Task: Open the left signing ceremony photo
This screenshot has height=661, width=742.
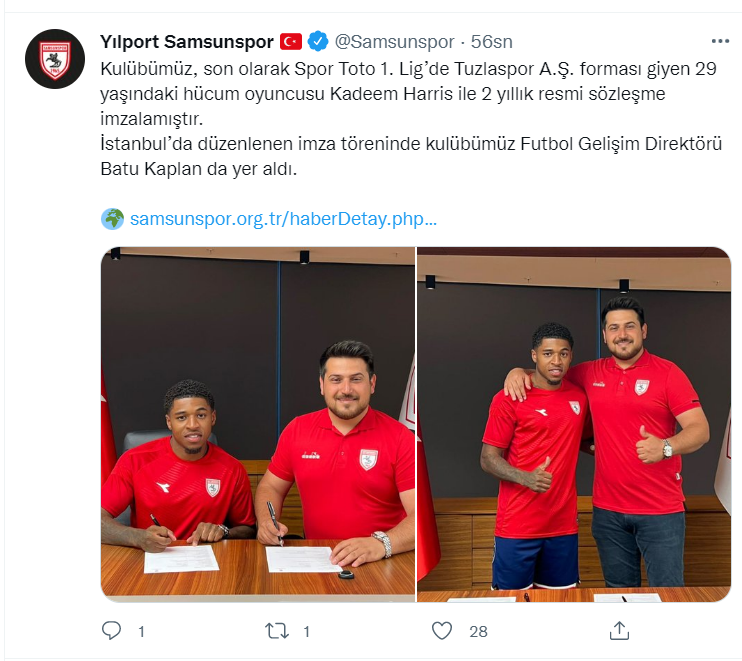Action: pyautogui.click(x=258, y=424)
